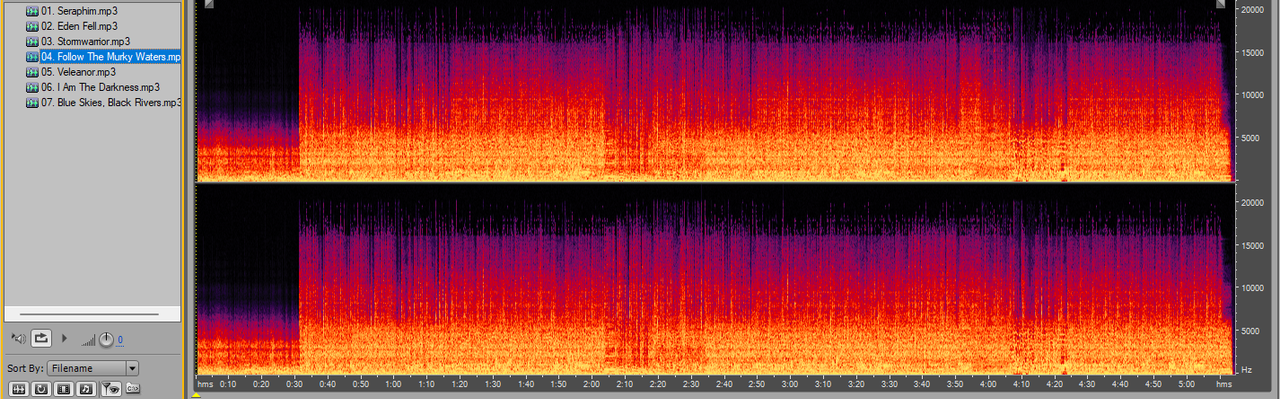1280x399 pixels.
Task: Select 03. Stormwarrior.mp3 in the file list
Action: click(86, 41)
